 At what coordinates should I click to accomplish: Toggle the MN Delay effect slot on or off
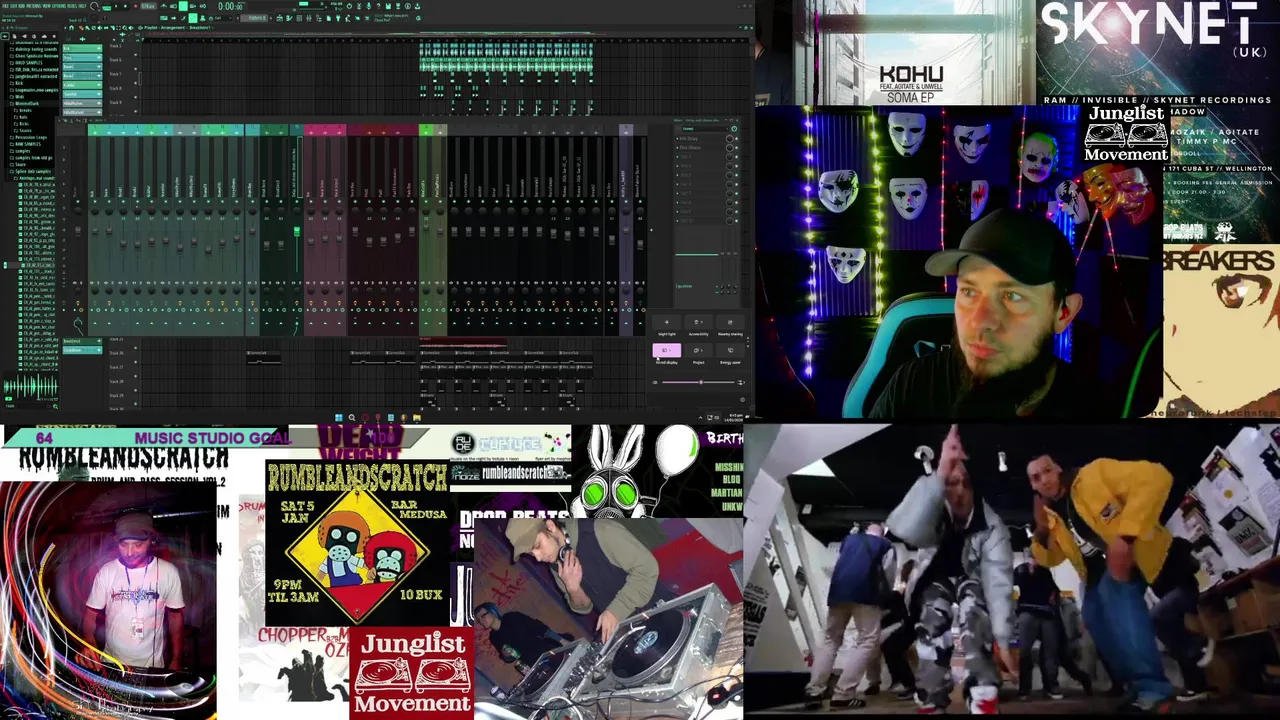(x=737, y=139)
